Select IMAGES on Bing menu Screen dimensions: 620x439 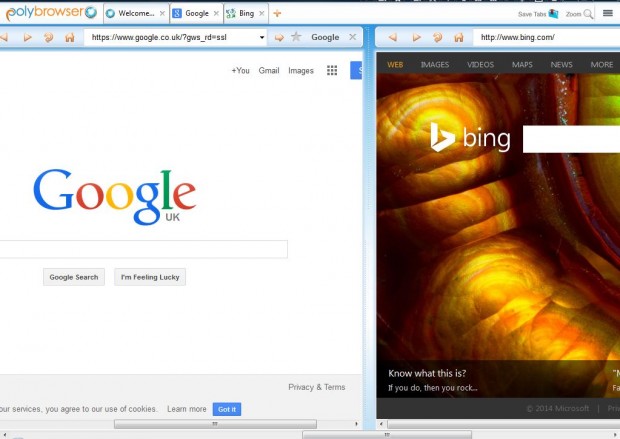(x=435, y=64)
